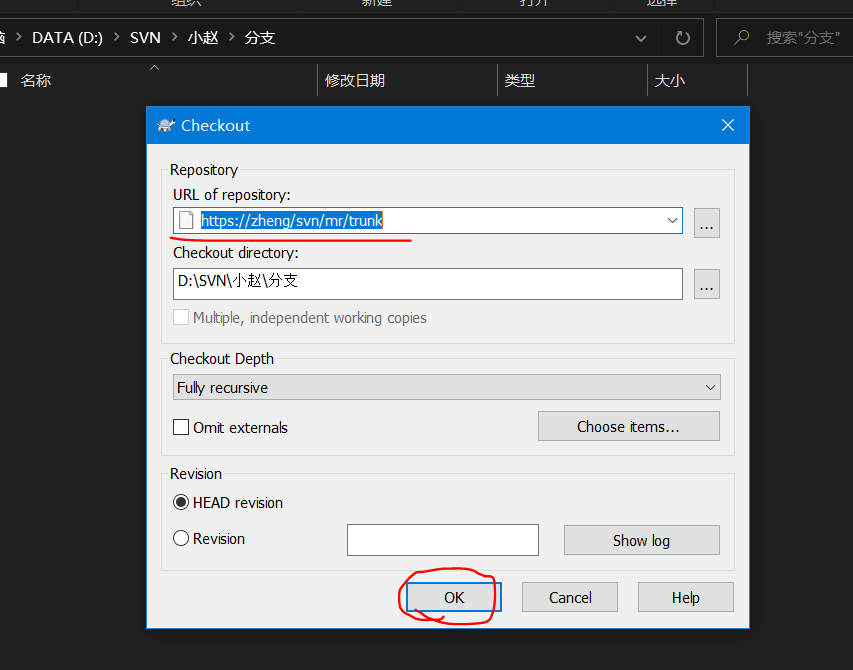Expand chevron after DATA (D:) in breadcrumb
Screen dimensions: 853x670
coord(116,38)
